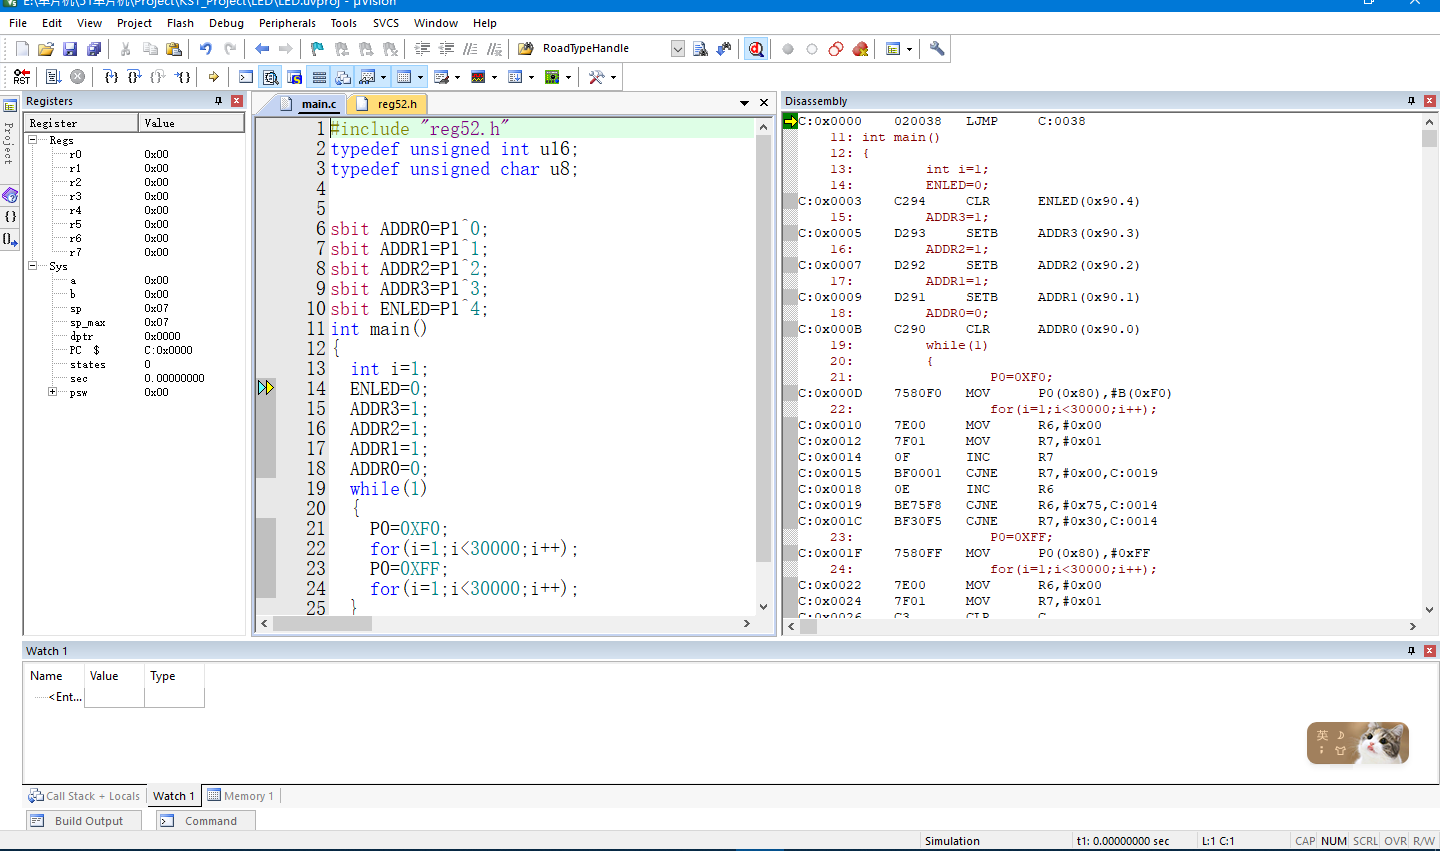Open the RoadTypeHandle find dropdown
The height and width of the screenshot is (851, 1440).
(x=677, y=49)
